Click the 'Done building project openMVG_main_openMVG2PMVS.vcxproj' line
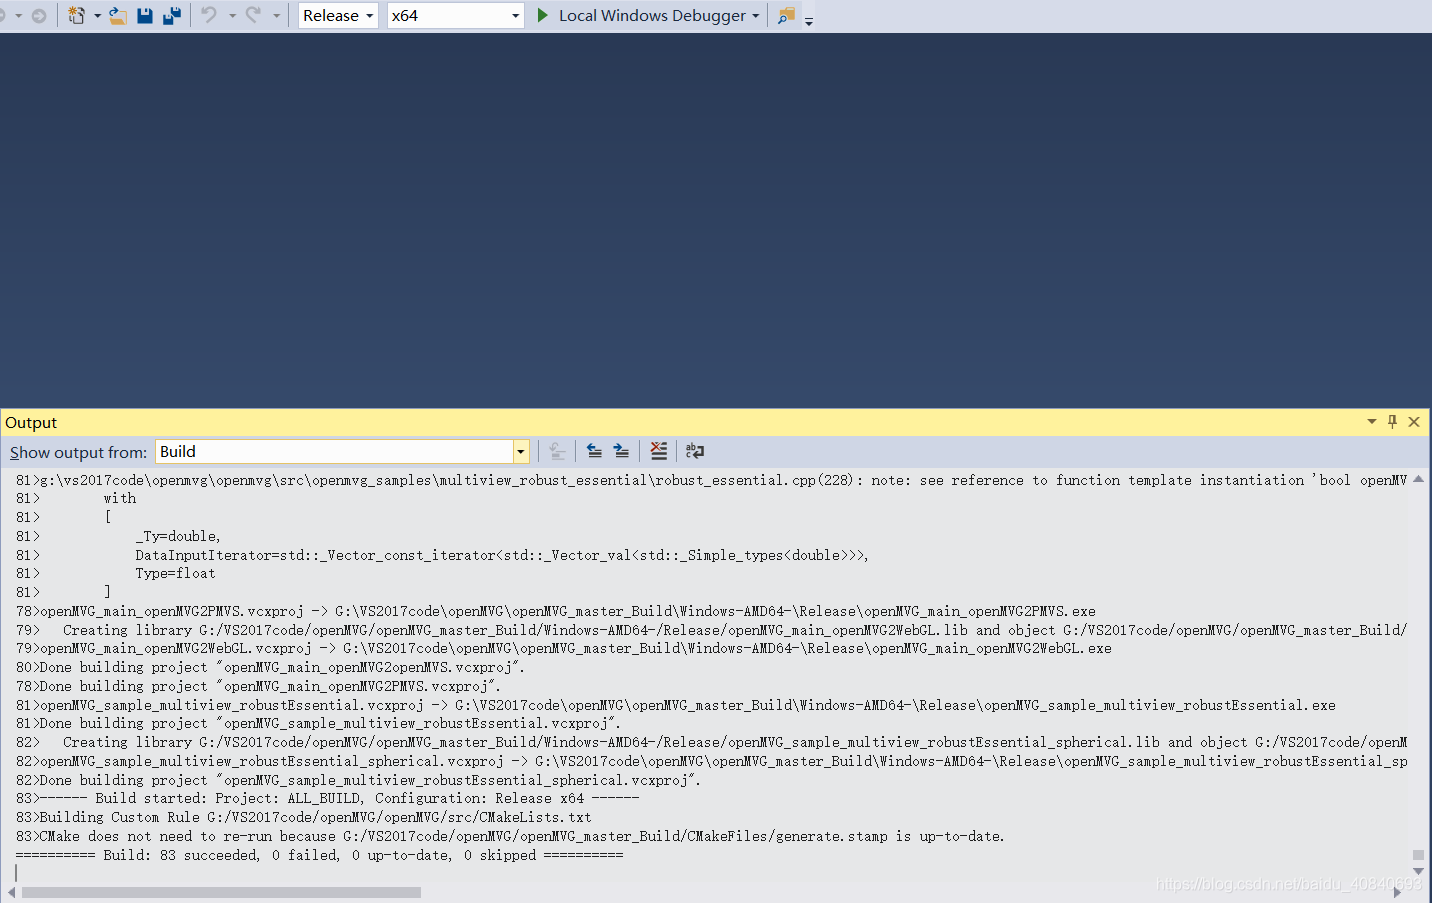Screen dimensions: 1432x903 click(258, 686)
